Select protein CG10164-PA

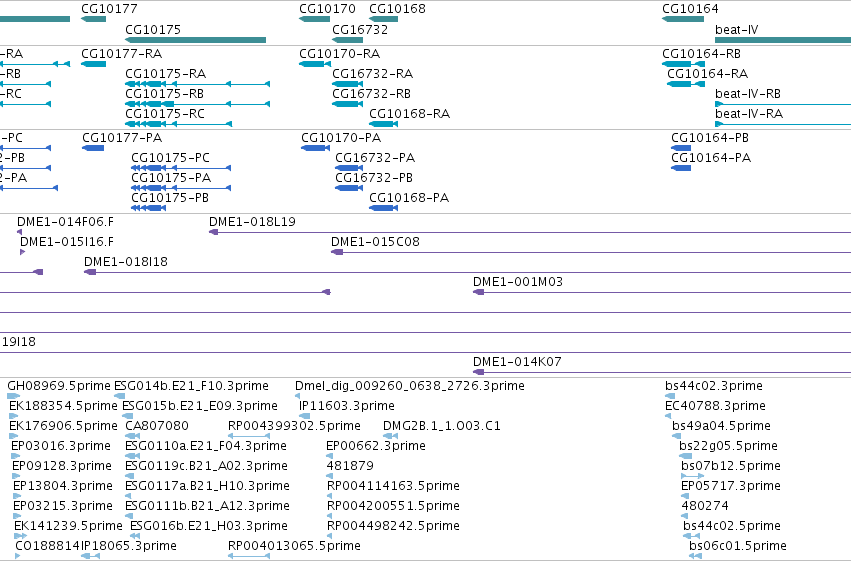pyautogui.click(x=681, y=168)
